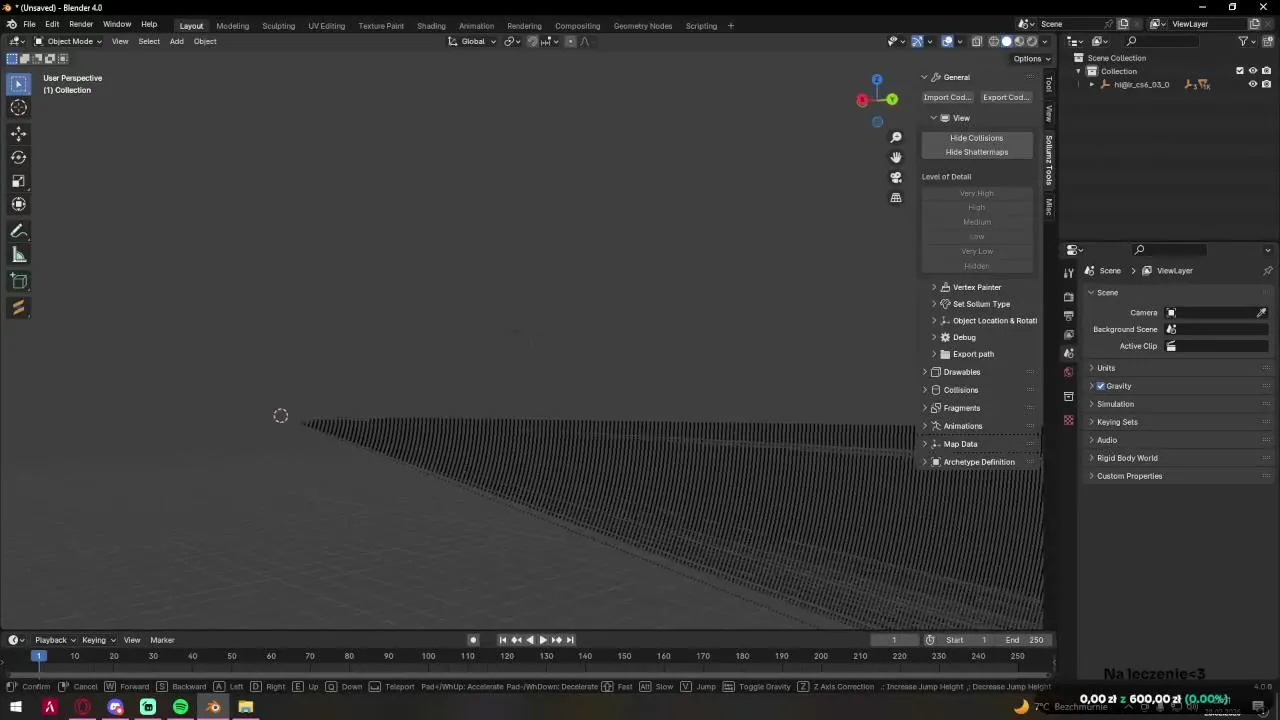Select the Move tool
The width and height of the screenshot is (1280, 720).
[18, 134]
